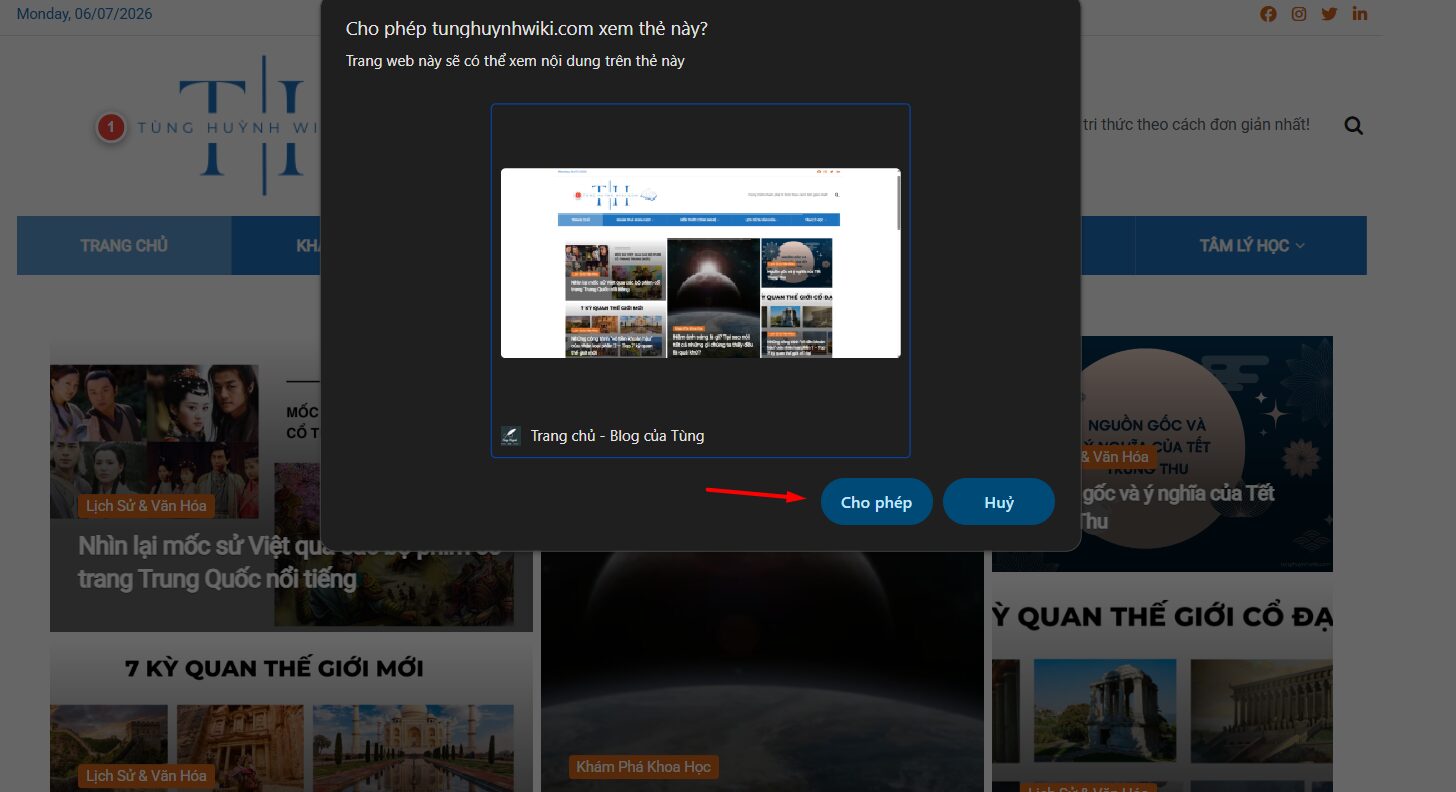
Task: Click the dialog title 'Cho phép tunghuynhwiki.com xem thẻ này?'
Action: [527, 28]
